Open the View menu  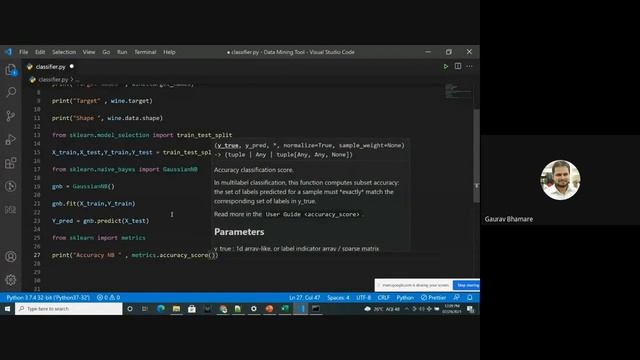(89, 52)
